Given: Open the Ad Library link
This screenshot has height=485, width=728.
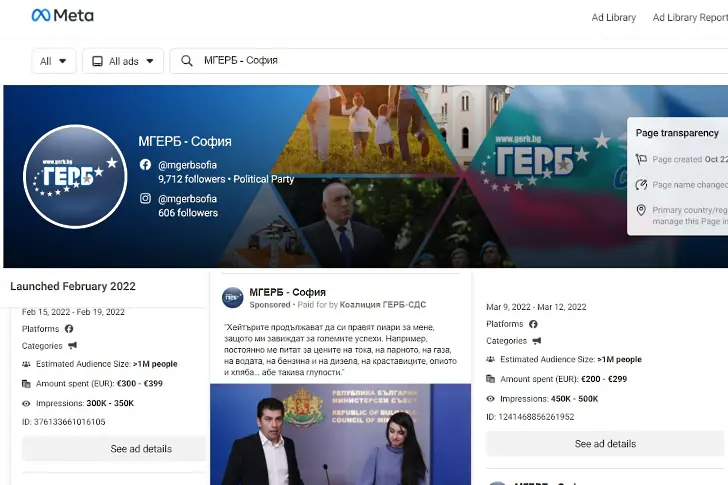Looking at the screenshot, I should pyautogui.click(x=613, y=18).
